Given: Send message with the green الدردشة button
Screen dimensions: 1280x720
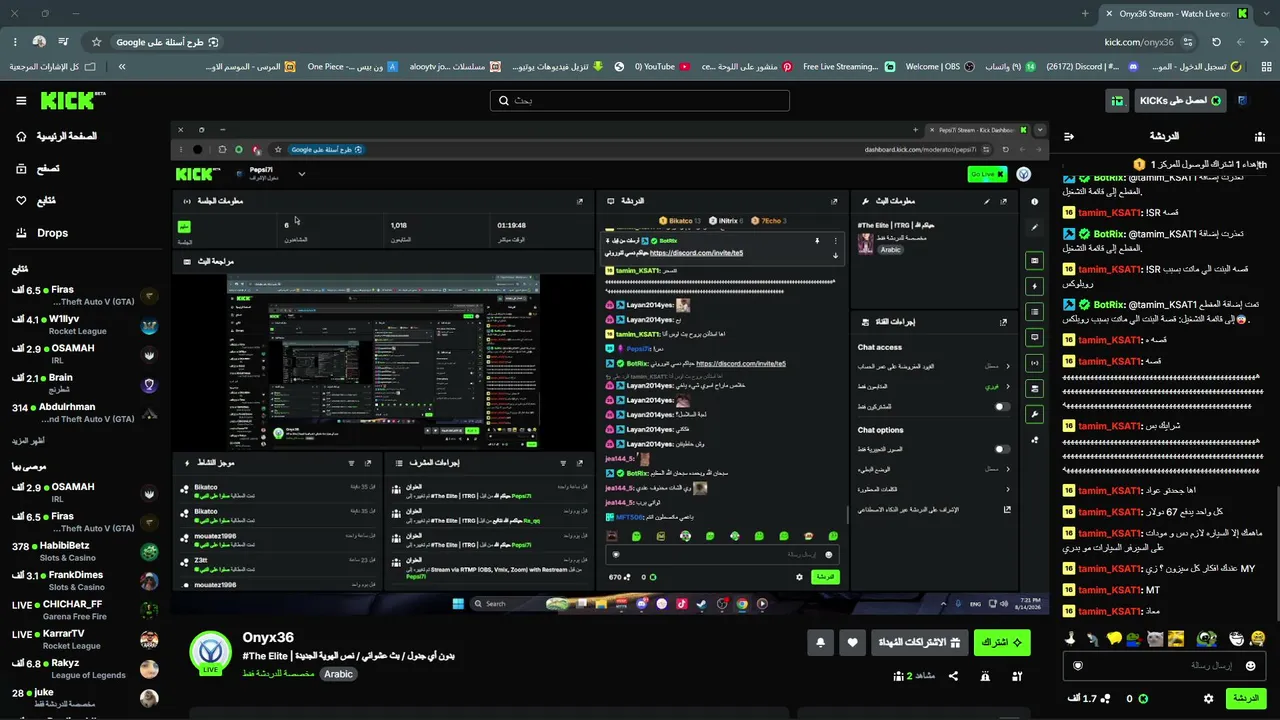Looking at the screenshot, I should pos(1246,698).
